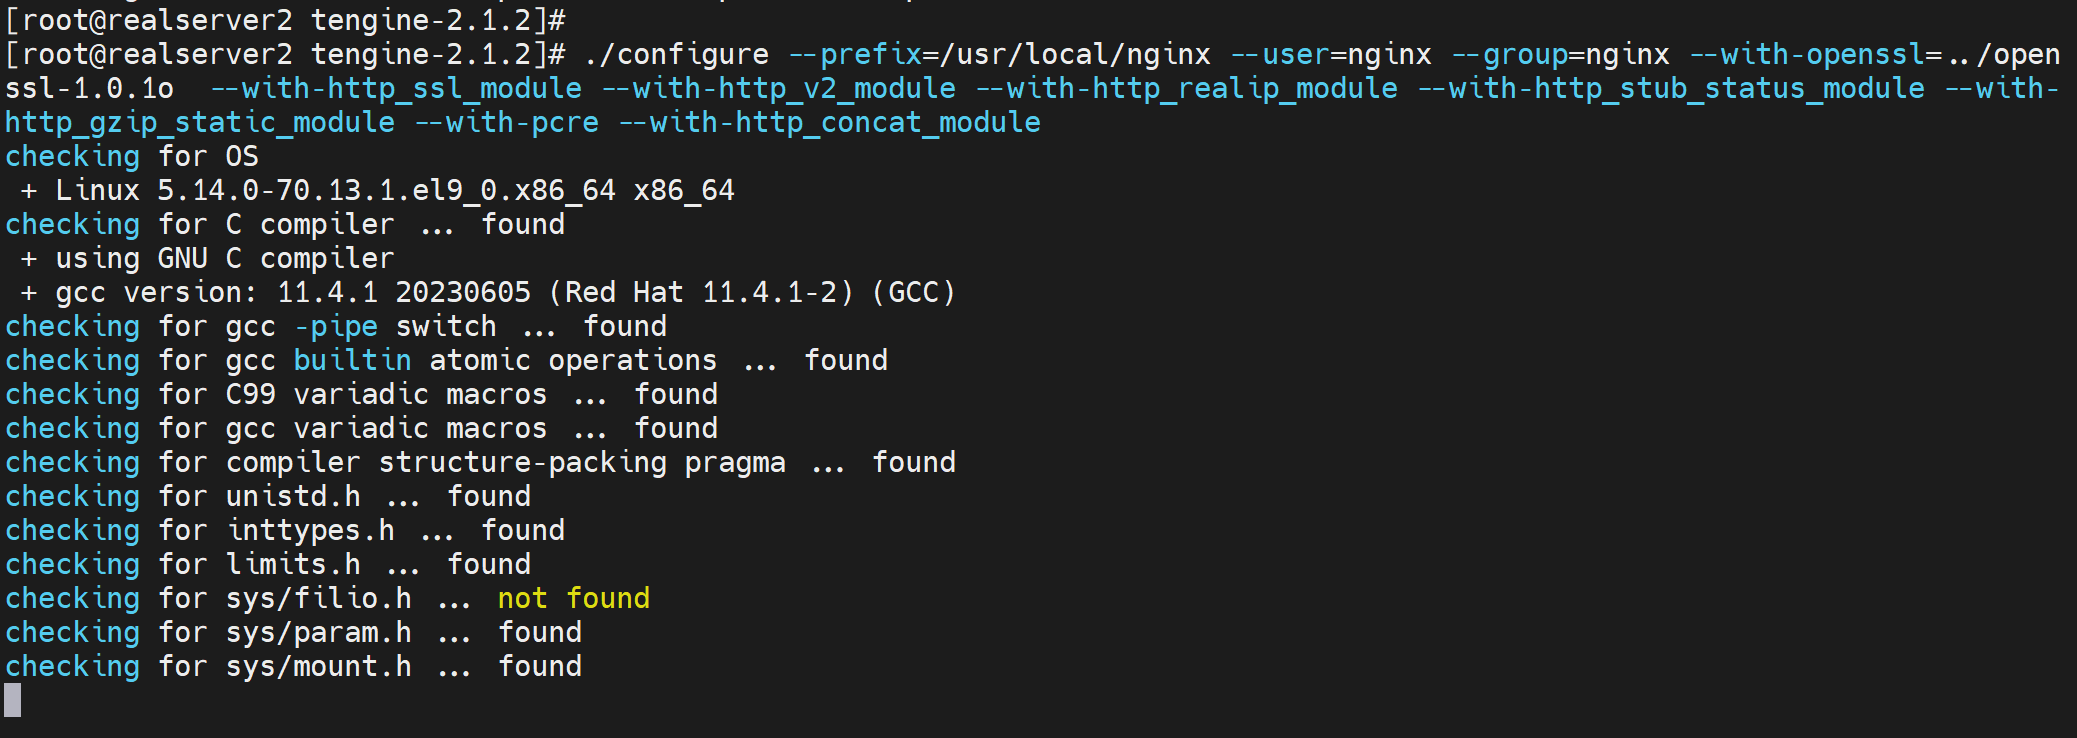Viewport: 2077px width, 738px height.
Task: Click the terminal cursor block
Action: (x=13, y=700)
